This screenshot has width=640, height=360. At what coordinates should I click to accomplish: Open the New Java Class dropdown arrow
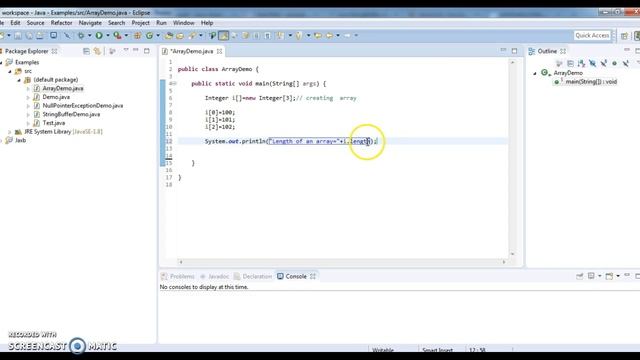158,36
